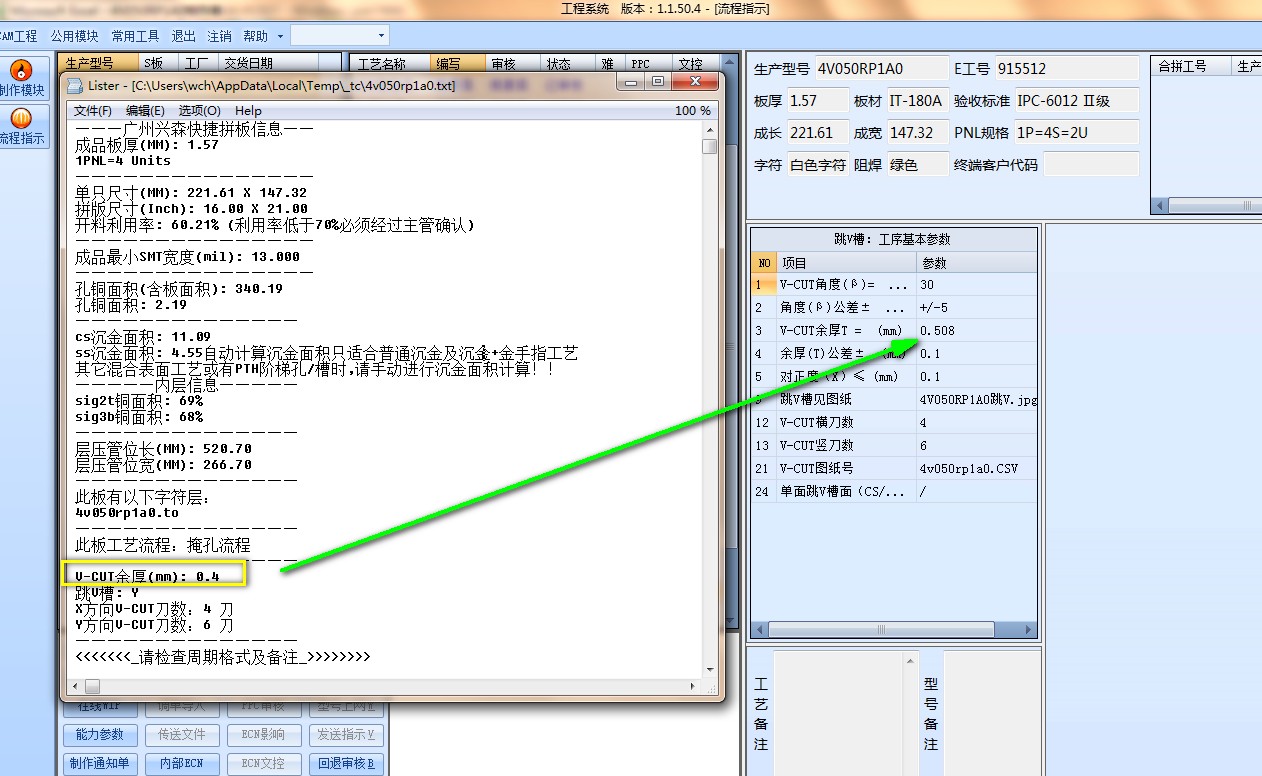
Task: Click the 内部ECN button
Action: click(x=181, y=763)
